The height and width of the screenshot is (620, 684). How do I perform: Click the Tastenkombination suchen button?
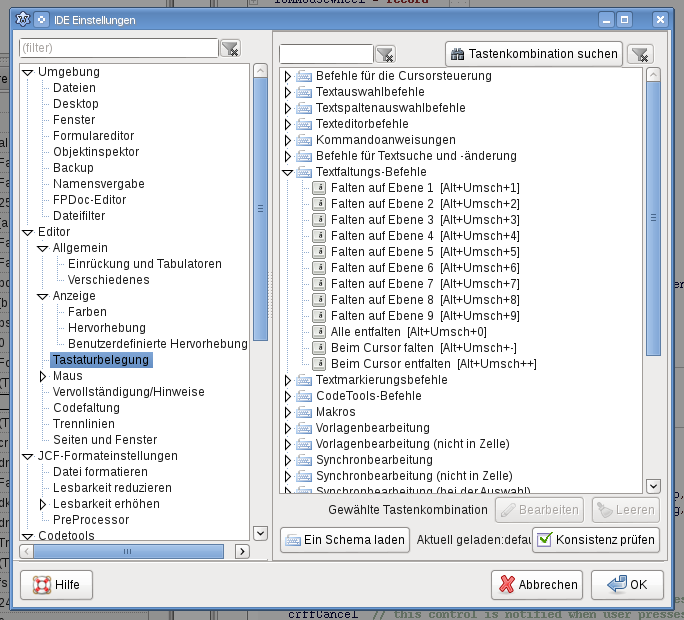click(x=533, y=54)
